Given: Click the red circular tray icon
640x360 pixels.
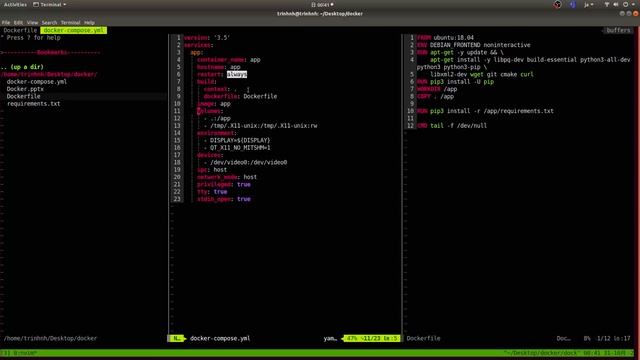Looking at the screenshot, I should point(557,4).
